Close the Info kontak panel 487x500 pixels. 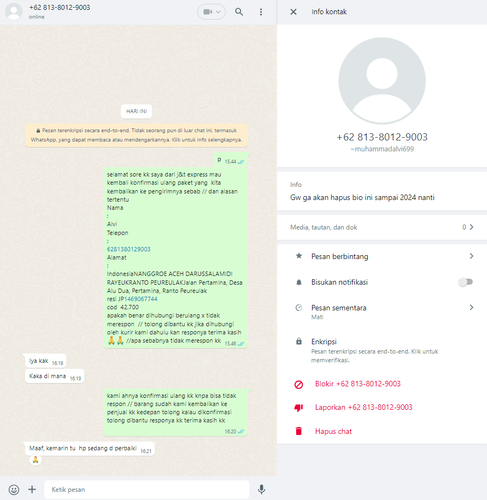click(293, 12)
